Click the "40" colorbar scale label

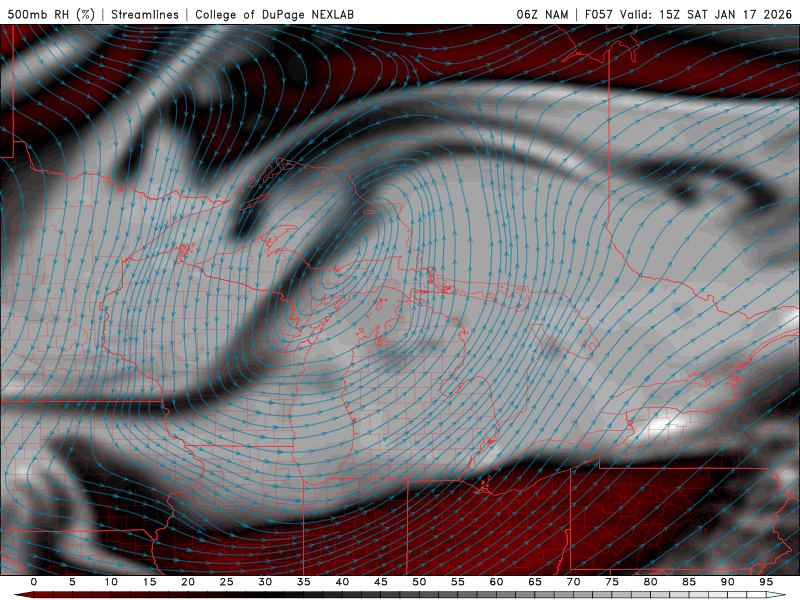[342, 582]
